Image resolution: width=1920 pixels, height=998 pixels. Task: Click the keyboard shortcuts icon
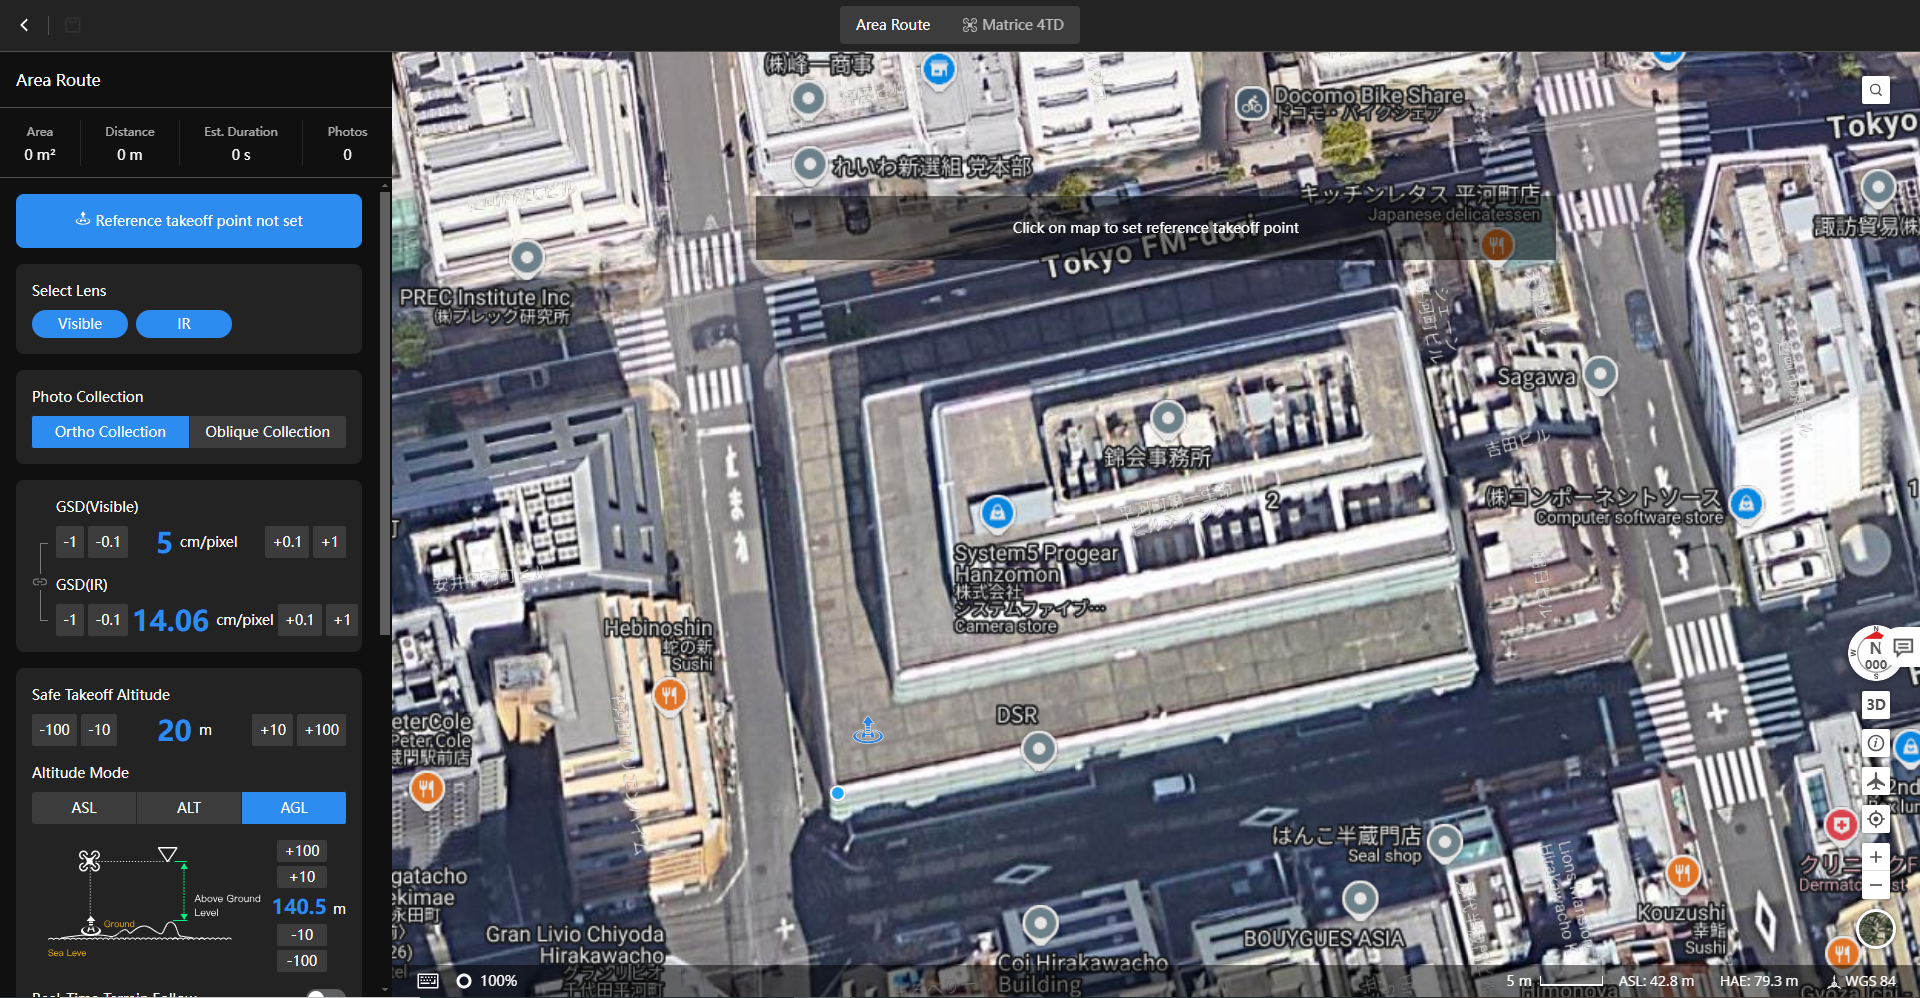pos(428,981)
